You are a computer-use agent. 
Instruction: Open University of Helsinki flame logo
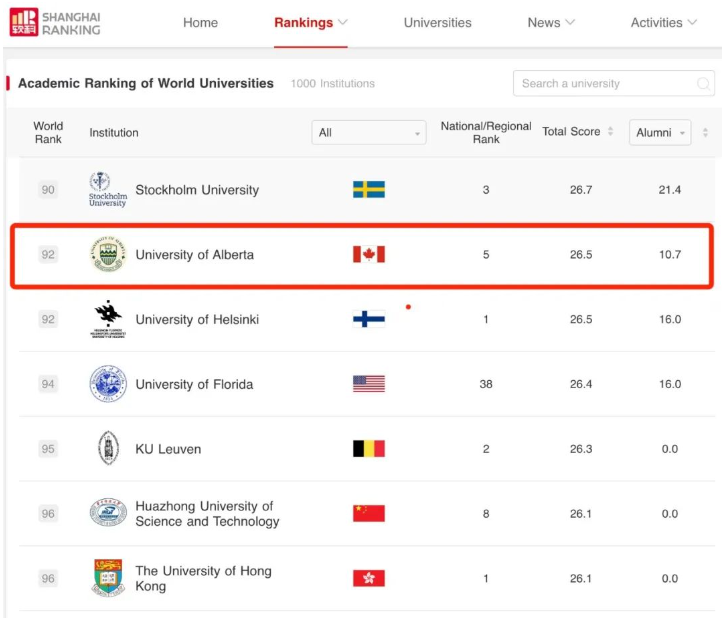[x=108, y=320]
